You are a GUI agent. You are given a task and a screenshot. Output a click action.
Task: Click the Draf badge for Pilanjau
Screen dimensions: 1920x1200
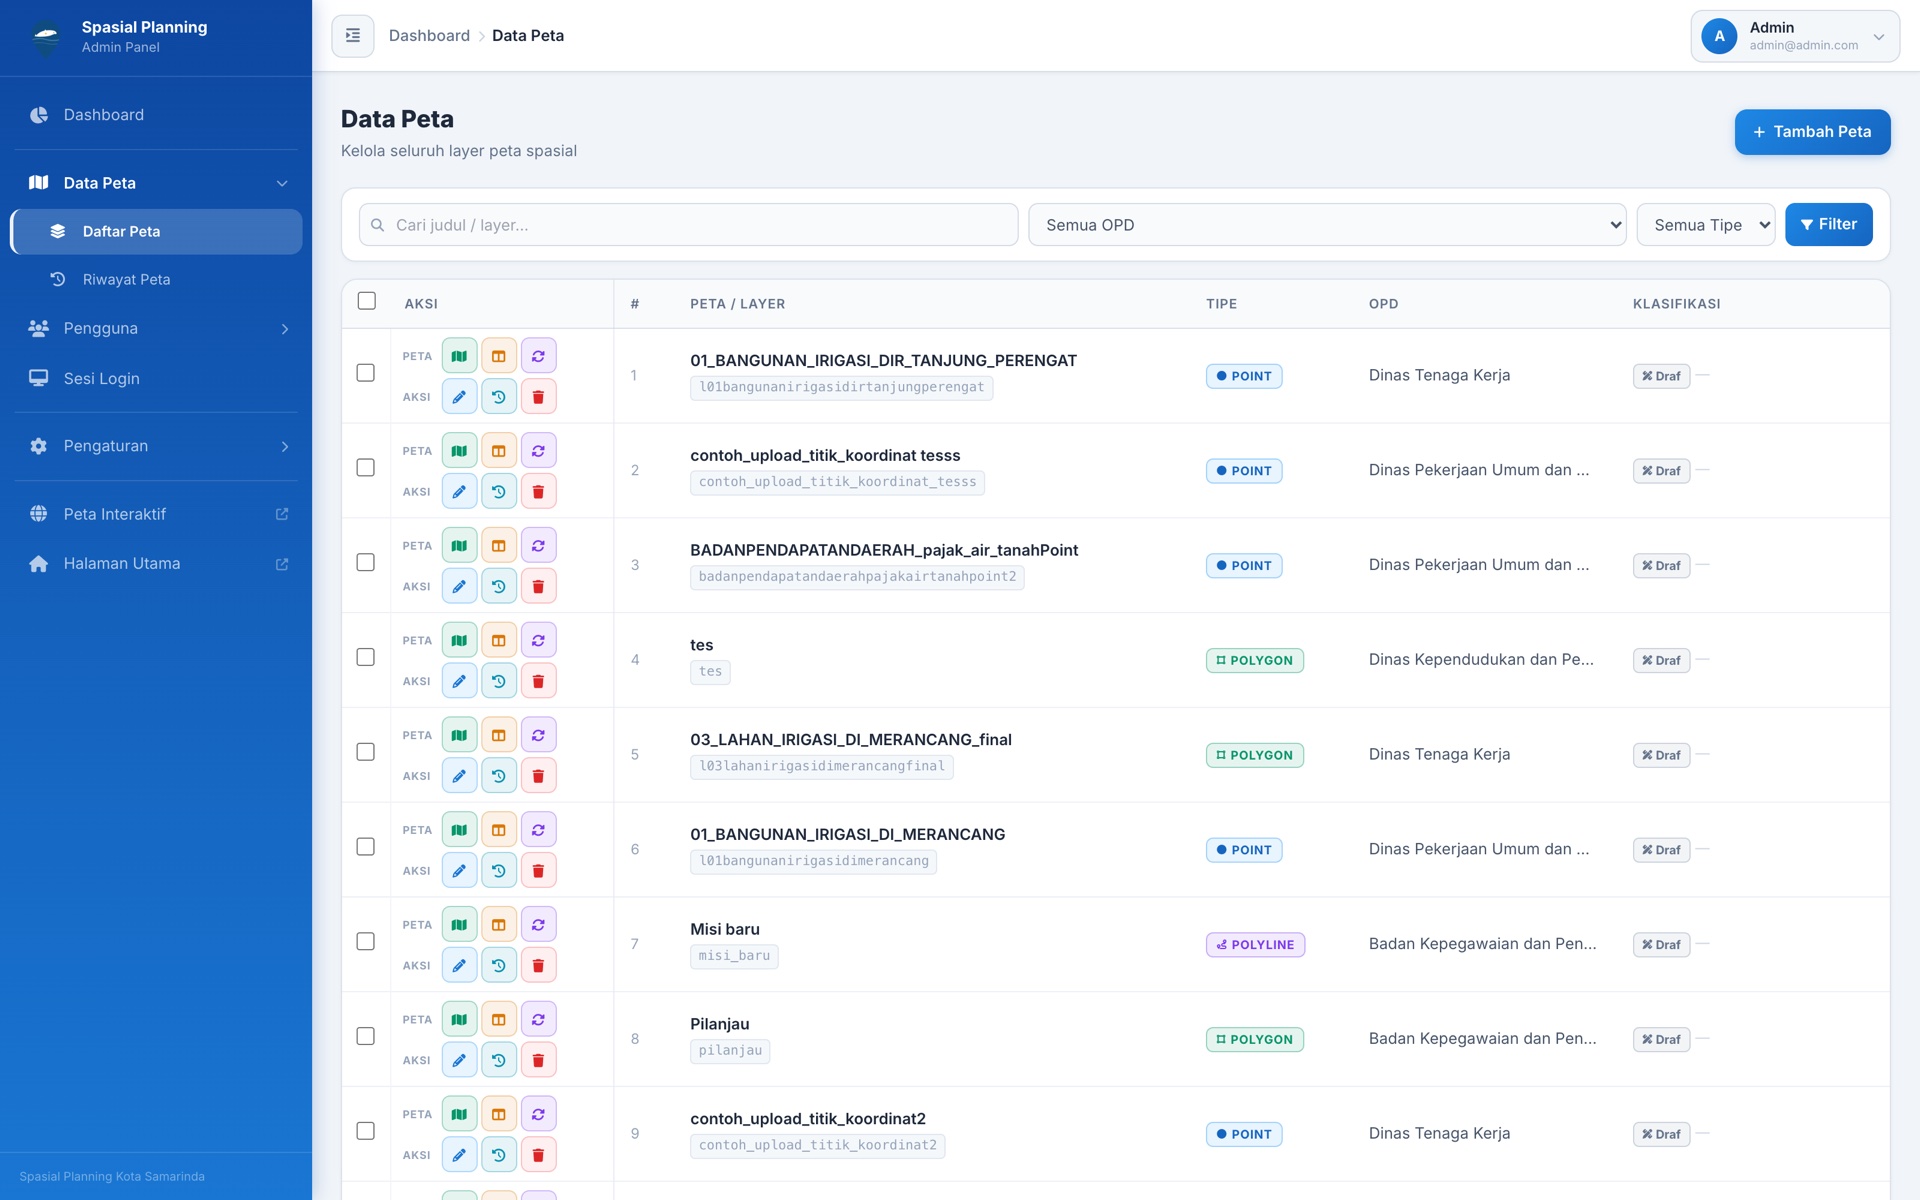(x=1661, y=1040)
